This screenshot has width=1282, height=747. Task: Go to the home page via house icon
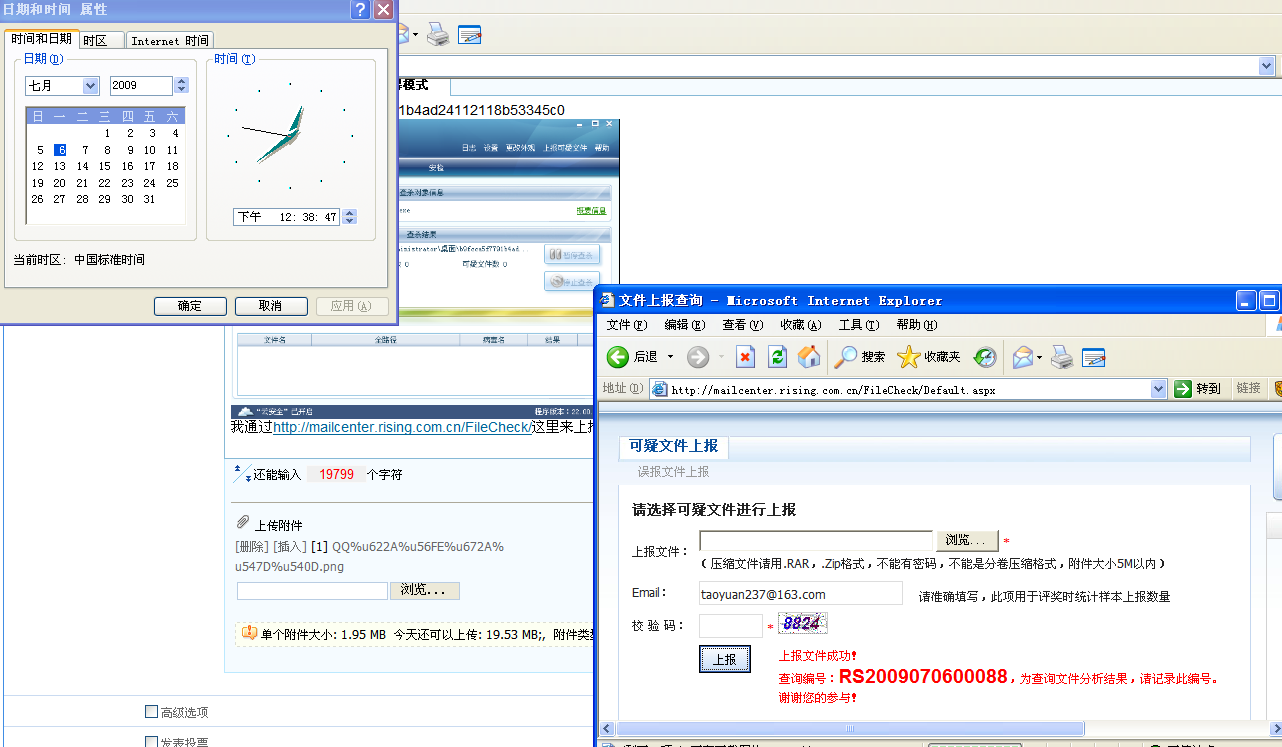point(809,357)
